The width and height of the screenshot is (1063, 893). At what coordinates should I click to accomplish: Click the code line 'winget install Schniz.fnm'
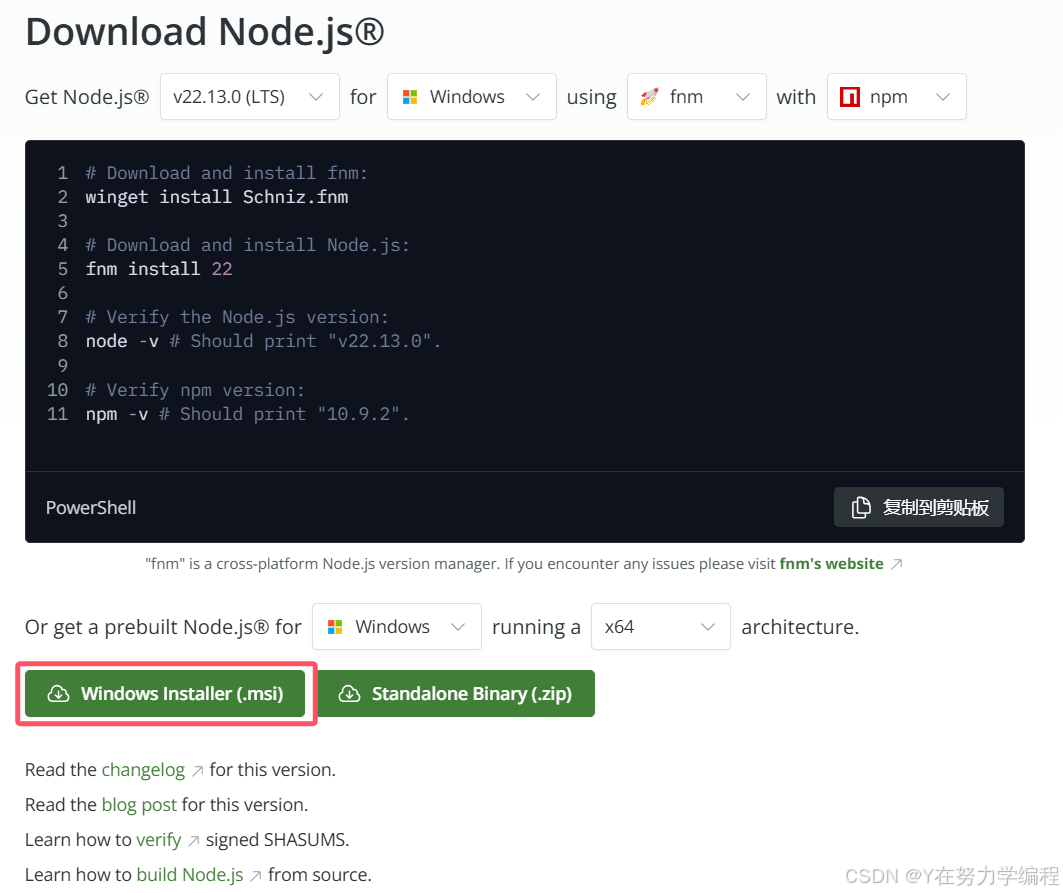pos(217,197)
